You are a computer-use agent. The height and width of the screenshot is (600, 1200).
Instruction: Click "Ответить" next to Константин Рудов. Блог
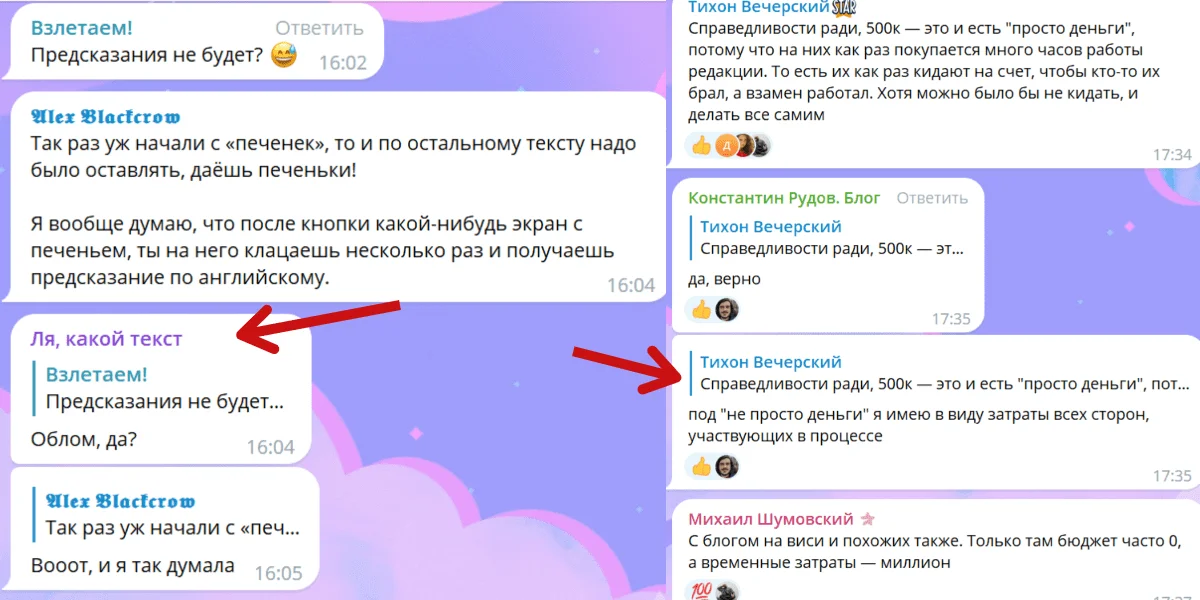[x=933, y=198]
